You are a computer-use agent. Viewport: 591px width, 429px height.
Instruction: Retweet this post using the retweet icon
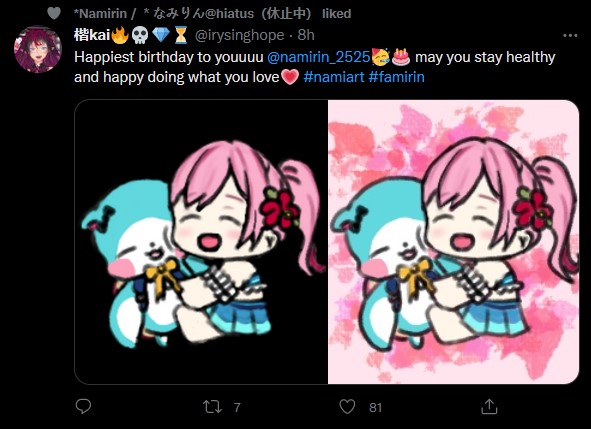point(212,407)
